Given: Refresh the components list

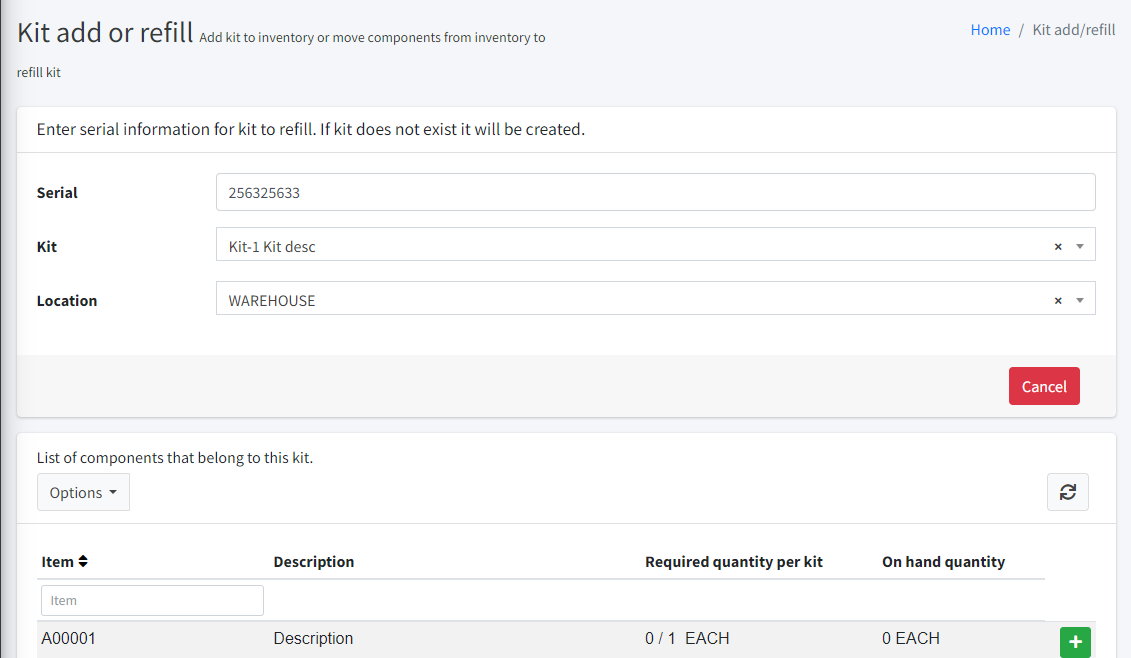Looking at the screenshot, I should (1067, 492).
